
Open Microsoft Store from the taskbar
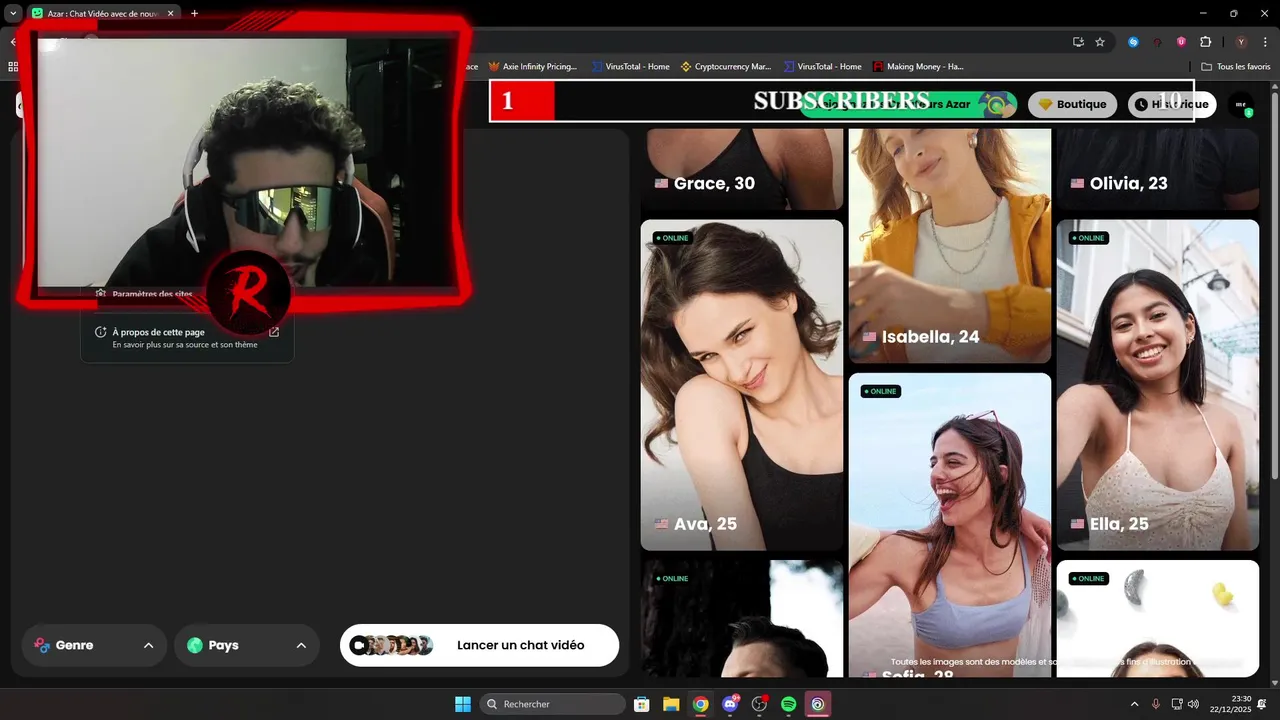[x=642, y=704]
